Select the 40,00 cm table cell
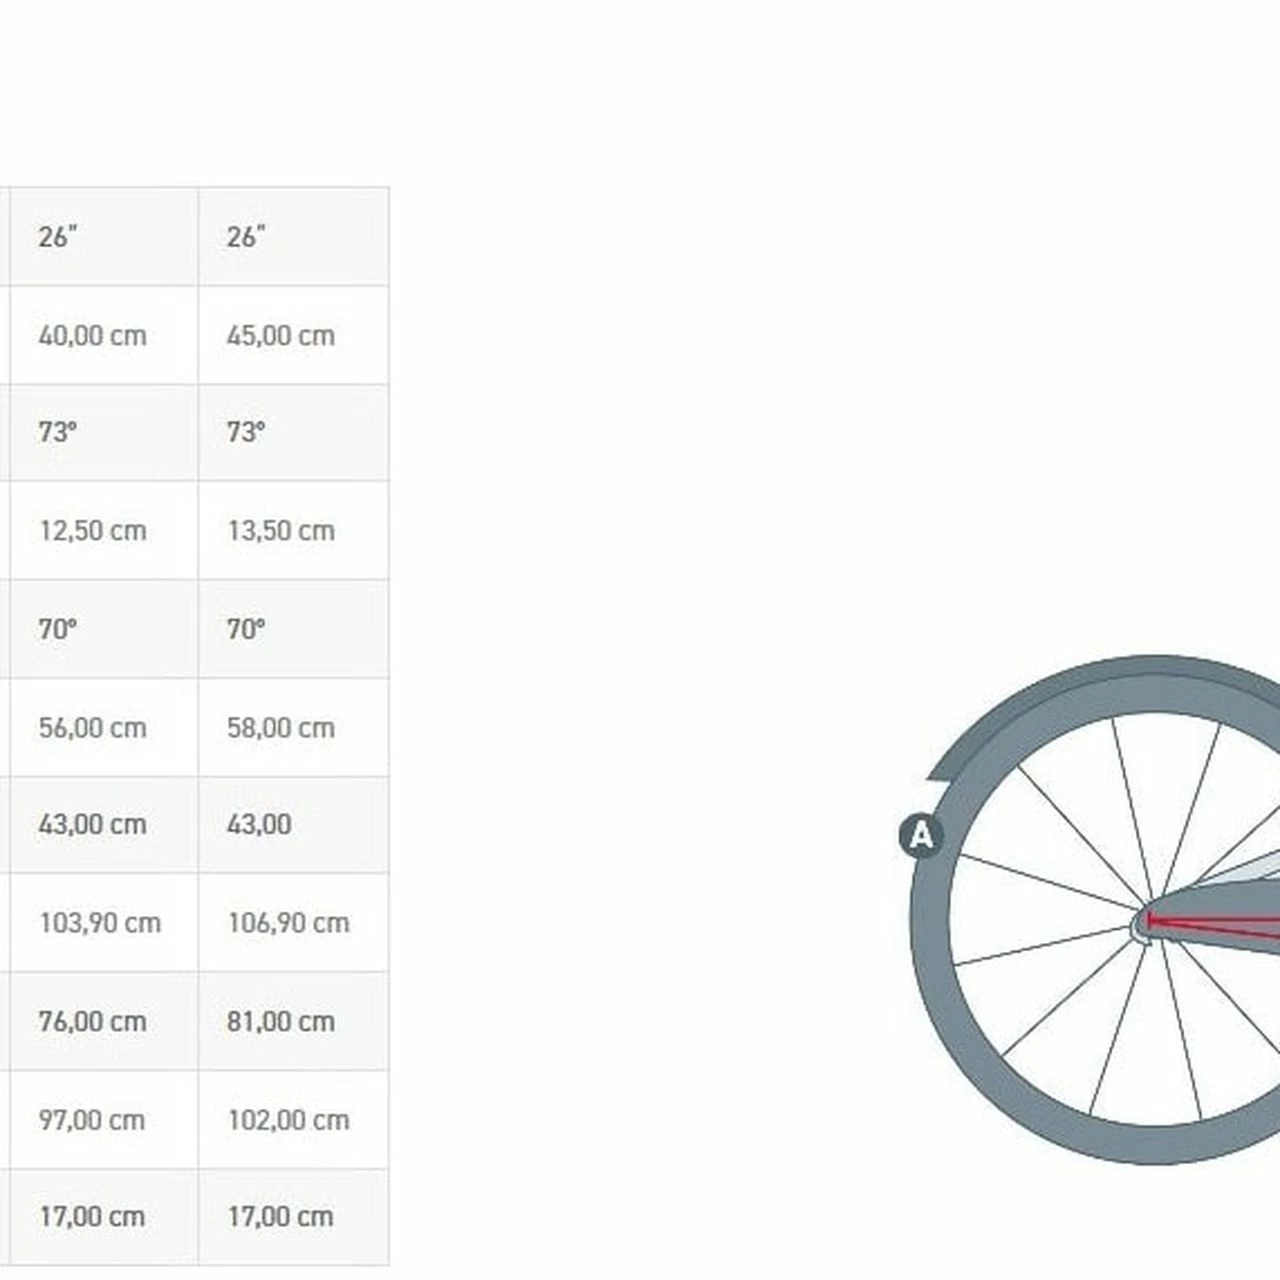This screenshot has width=1280, height=1280. click(x=92, y=335)
